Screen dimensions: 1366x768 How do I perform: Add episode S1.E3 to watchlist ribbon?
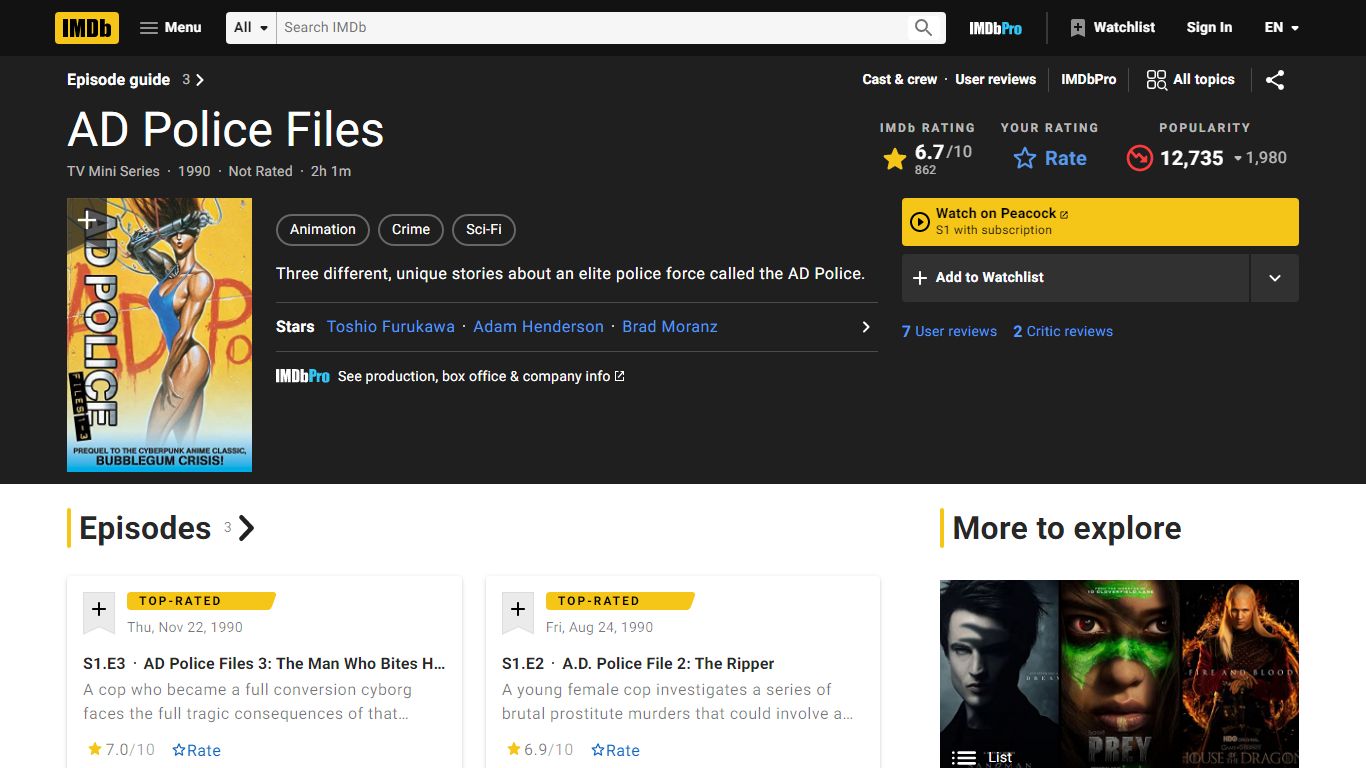coord(99,612)
